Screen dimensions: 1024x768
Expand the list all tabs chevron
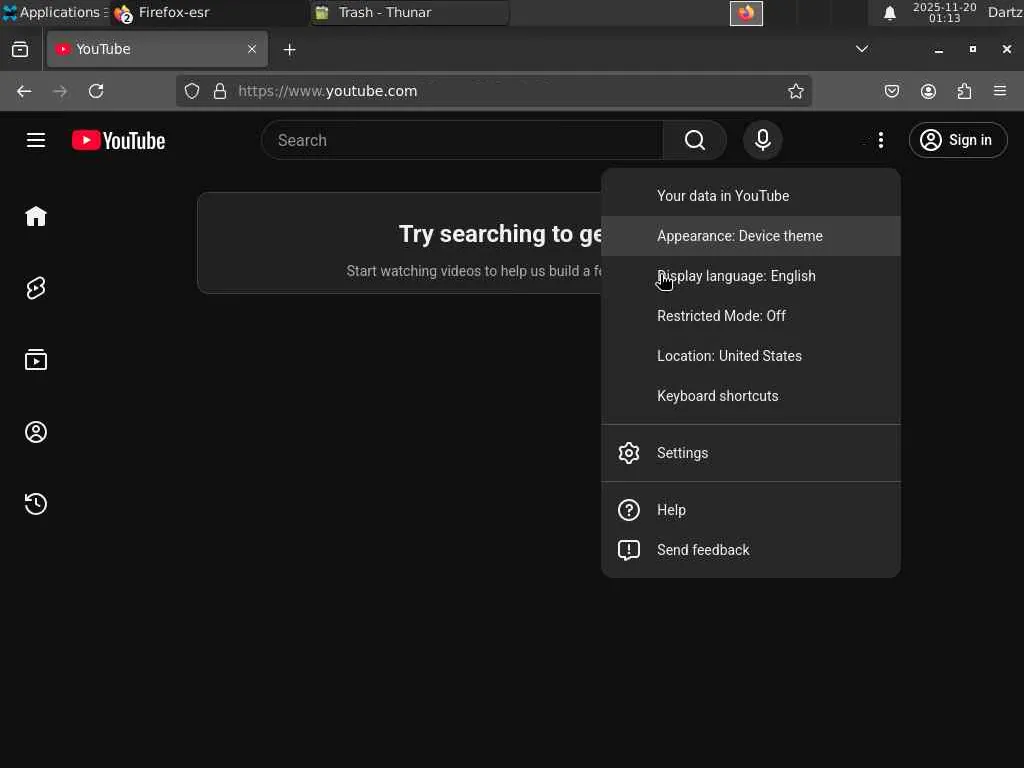tap(861, 49)
